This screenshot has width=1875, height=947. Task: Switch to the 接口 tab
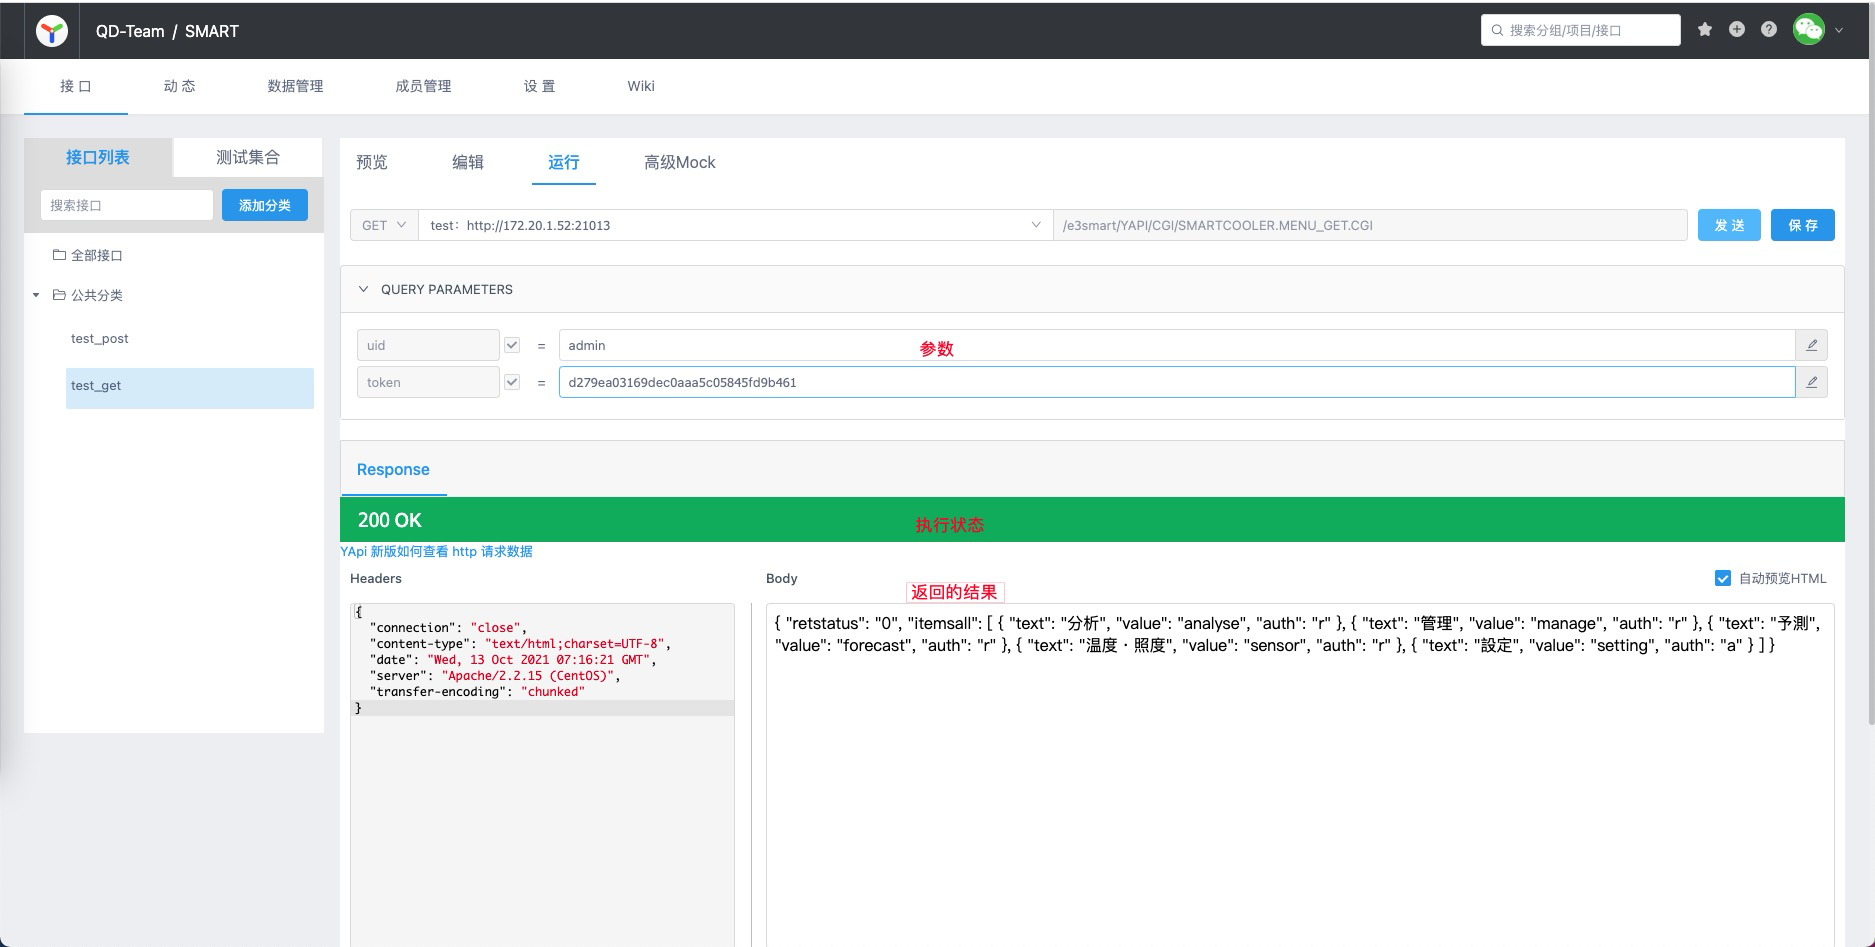[x=76, y=86]
